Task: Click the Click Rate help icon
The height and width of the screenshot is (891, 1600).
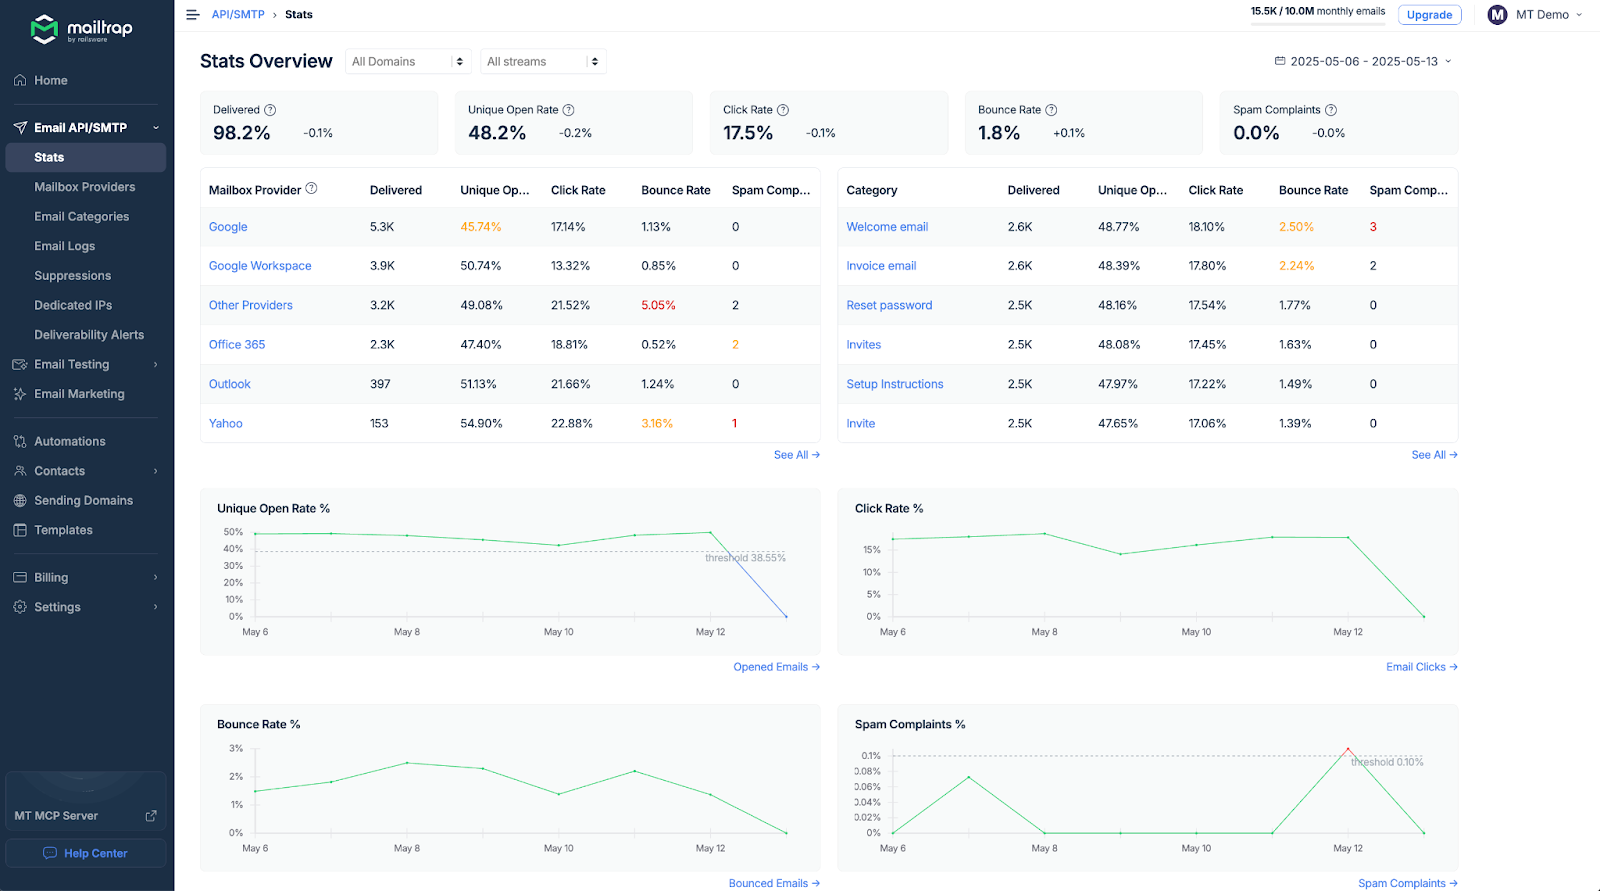Action: tap(783, 110)
